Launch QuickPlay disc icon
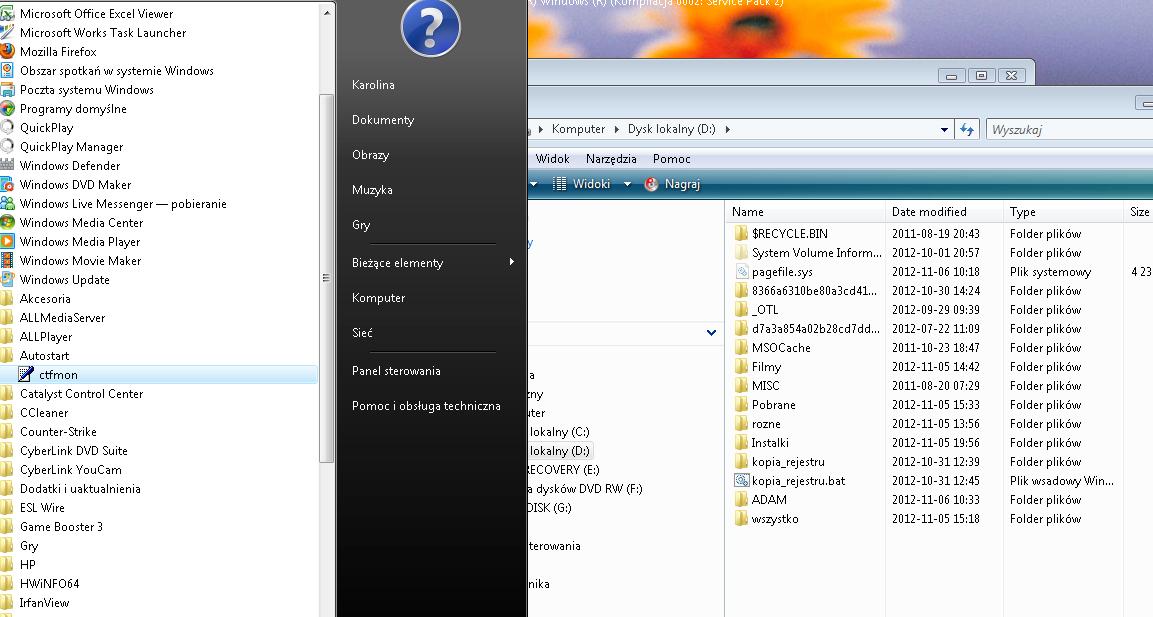 coord(7,127)
